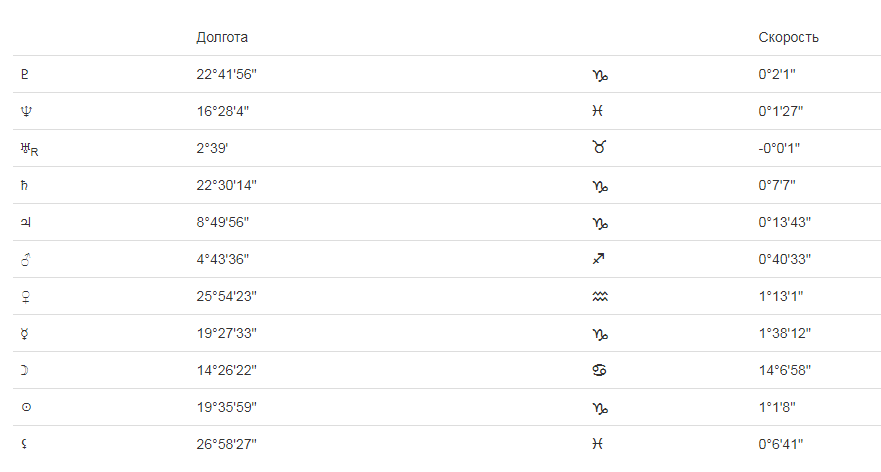
Task: Click the Venus planet symbol
Action: [x=26, y=296]
